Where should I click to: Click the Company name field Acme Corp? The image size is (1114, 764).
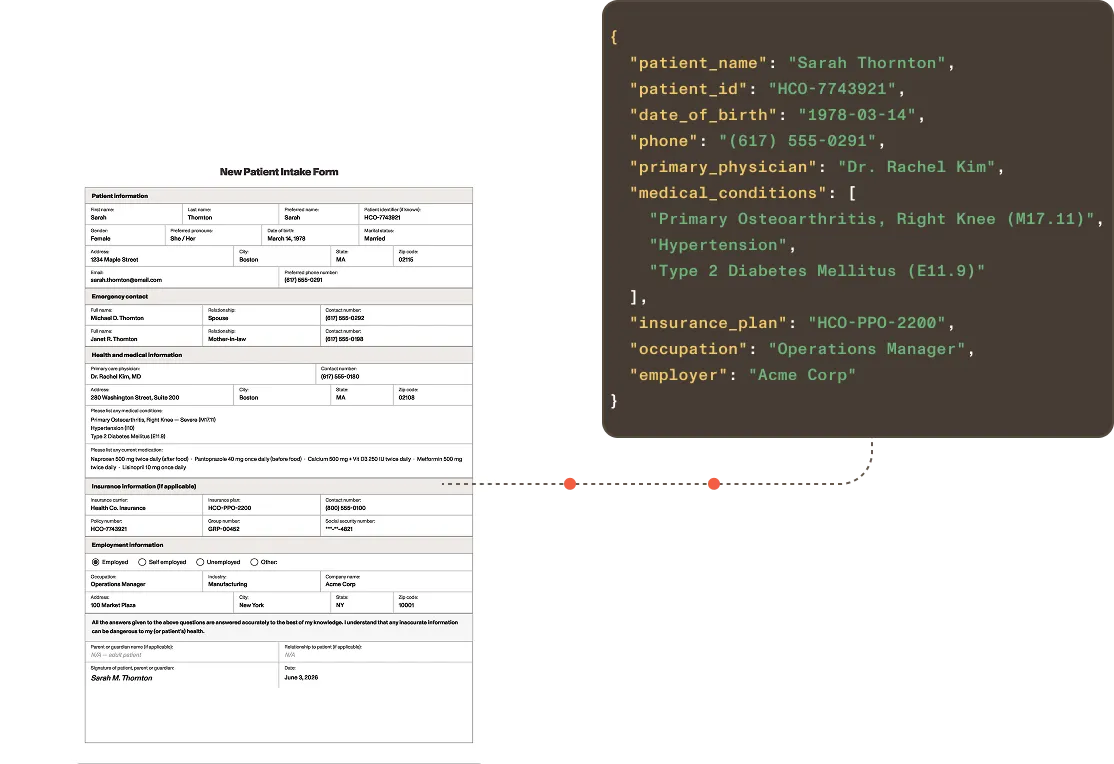(396, 581)
